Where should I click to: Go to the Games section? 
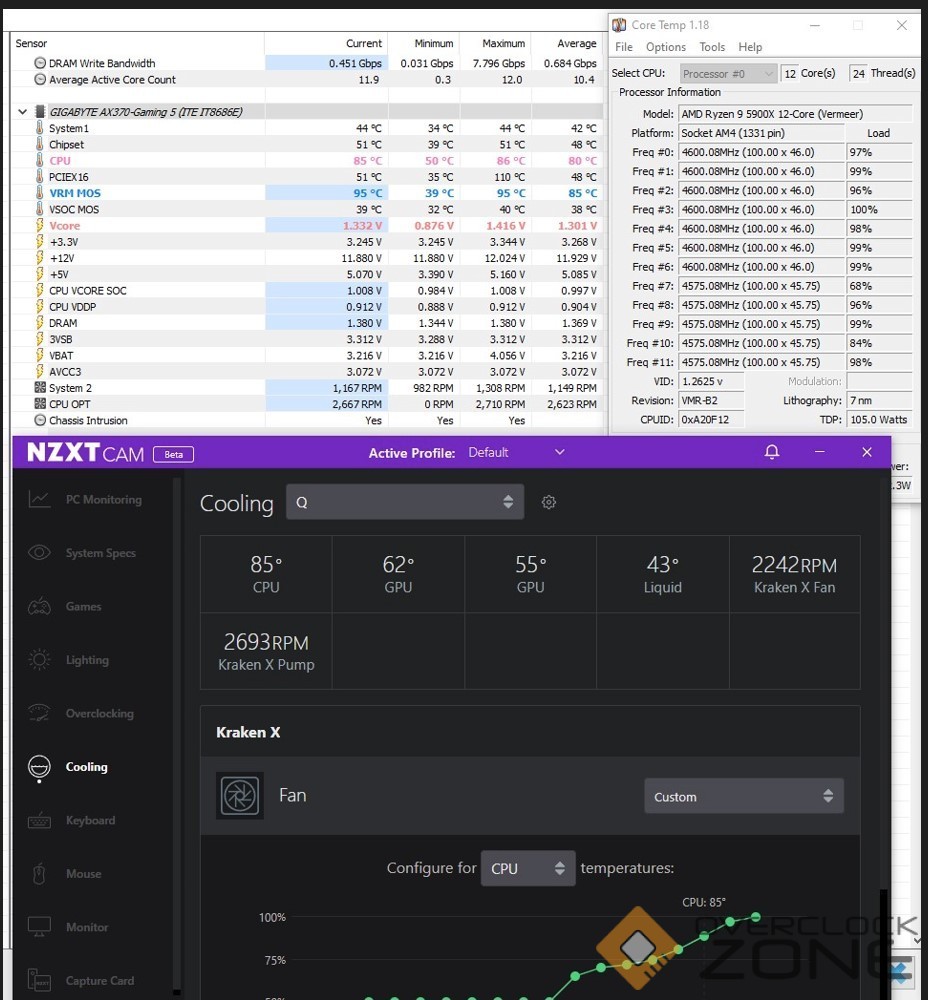click(x=83, y=606)
